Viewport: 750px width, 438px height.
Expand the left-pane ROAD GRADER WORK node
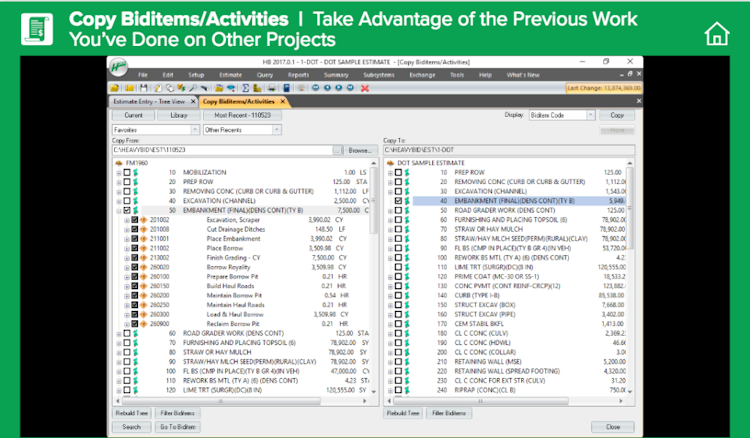119,334
